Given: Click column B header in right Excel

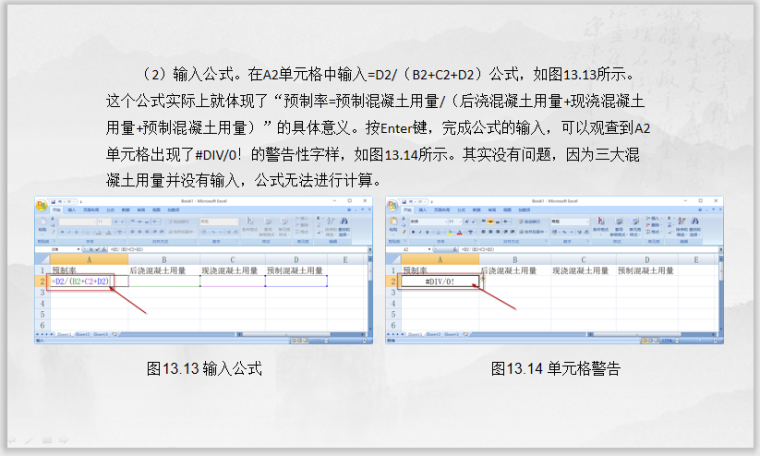Looking at the screenshot, I should tap(514, 259).
